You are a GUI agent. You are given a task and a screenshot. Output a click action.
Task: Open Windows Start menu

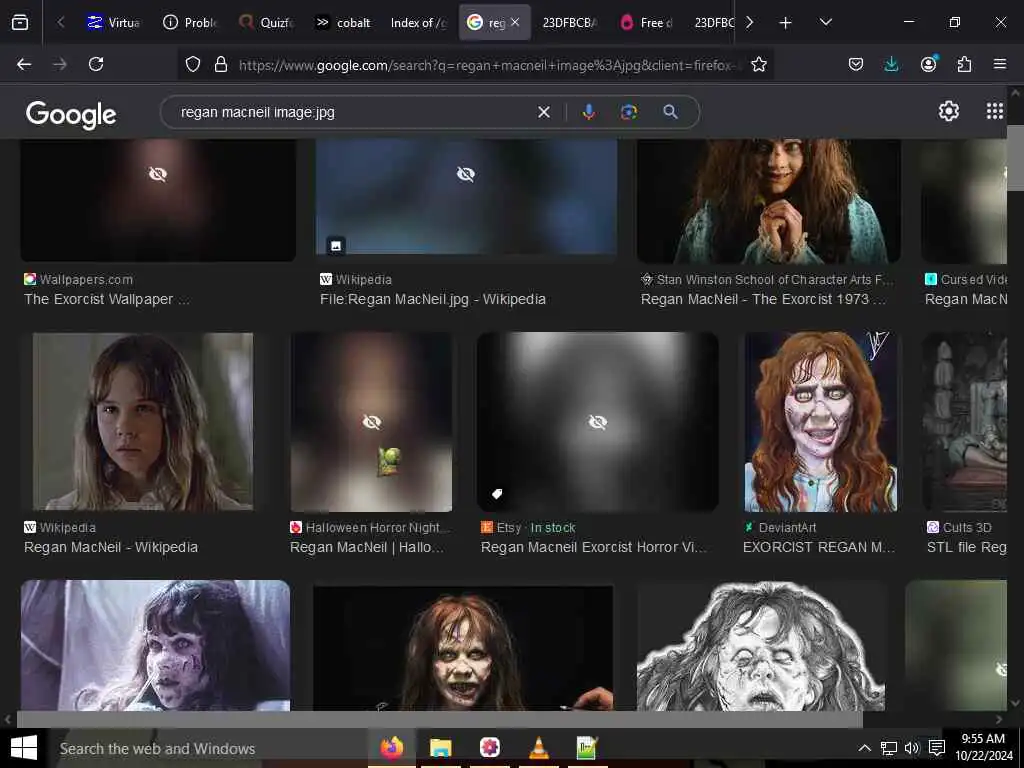[24, 748]
